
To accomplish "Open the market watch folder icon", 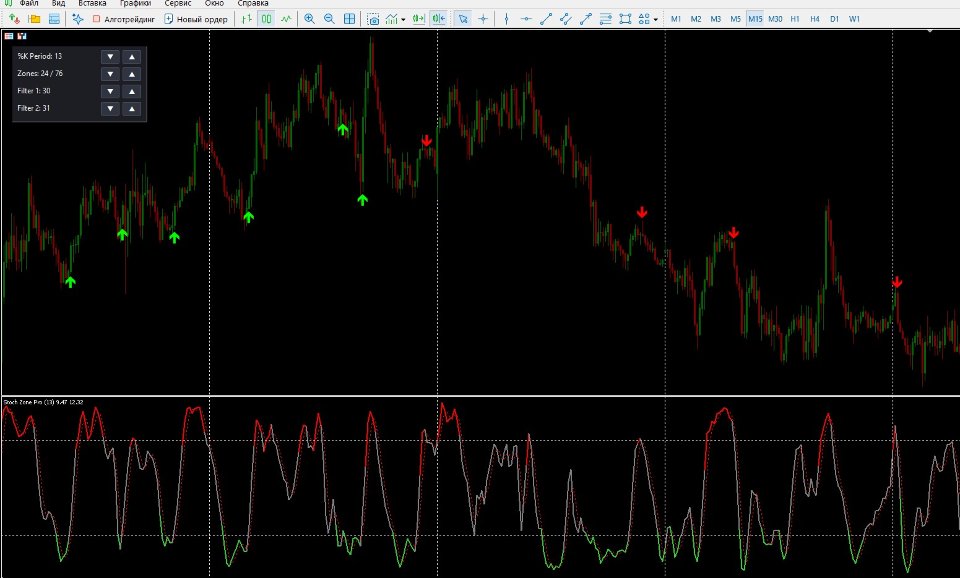I will point(35,19).
